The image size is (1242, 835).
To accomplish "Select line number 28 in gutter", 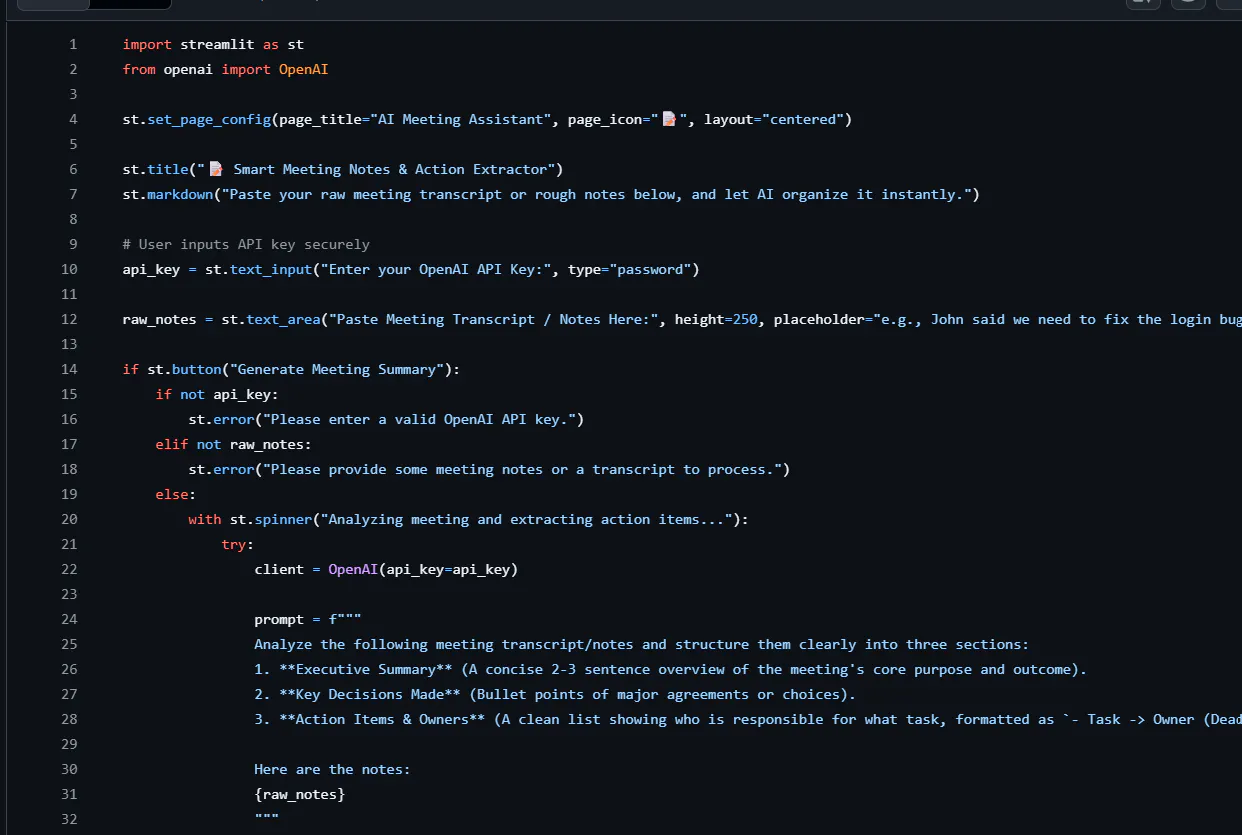I will pos(69,719).
